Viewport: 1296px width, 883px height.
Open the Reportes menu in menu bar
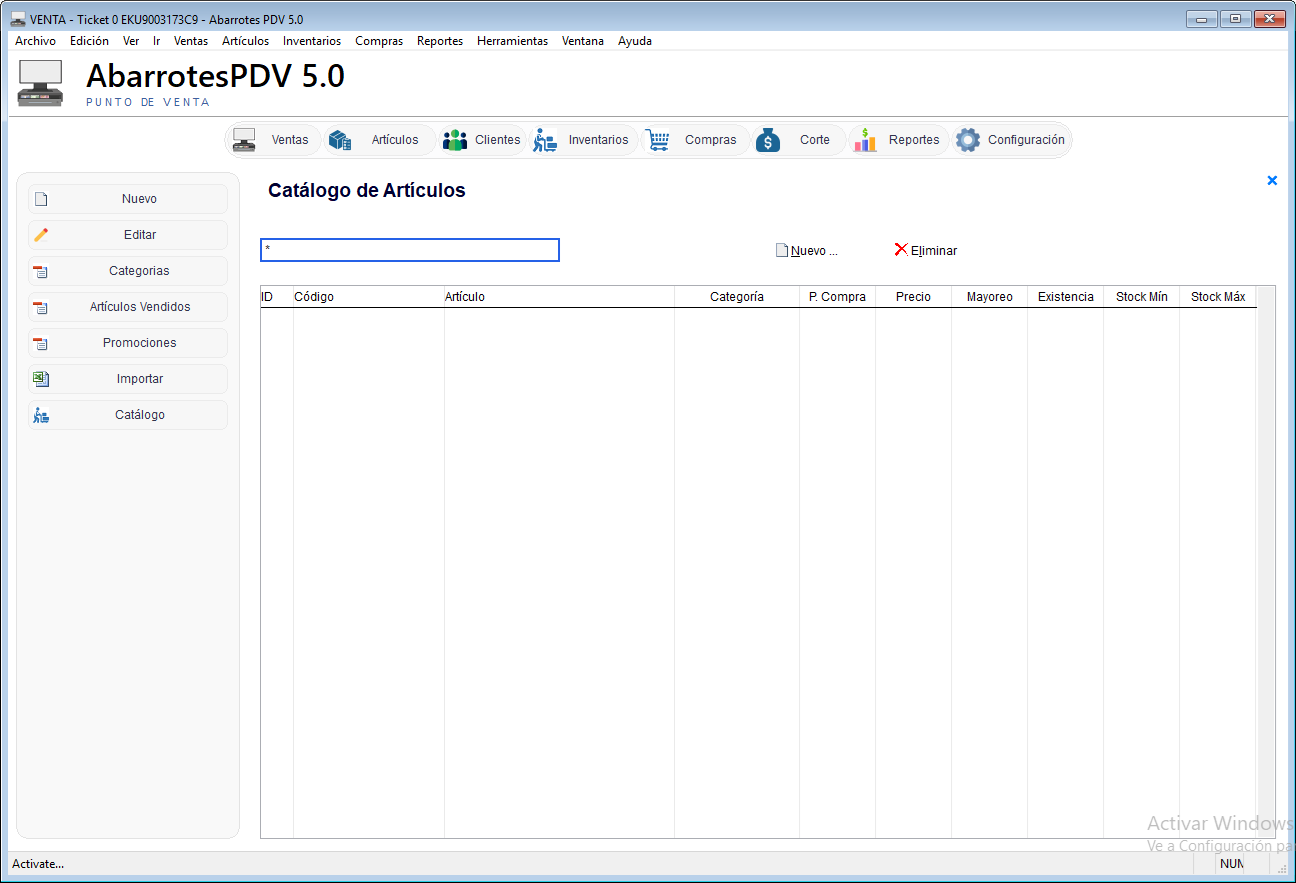[x=440, y=41]
